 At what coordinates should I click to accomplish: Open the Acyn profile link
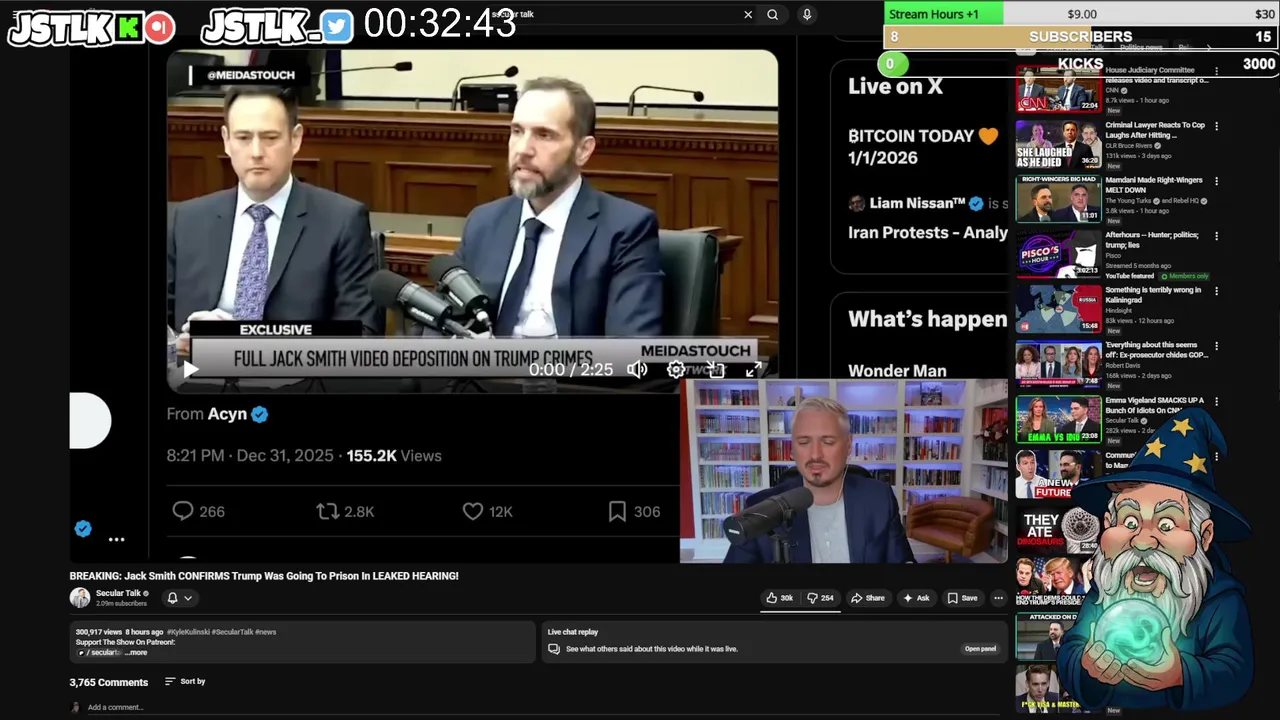coord(227,414)
